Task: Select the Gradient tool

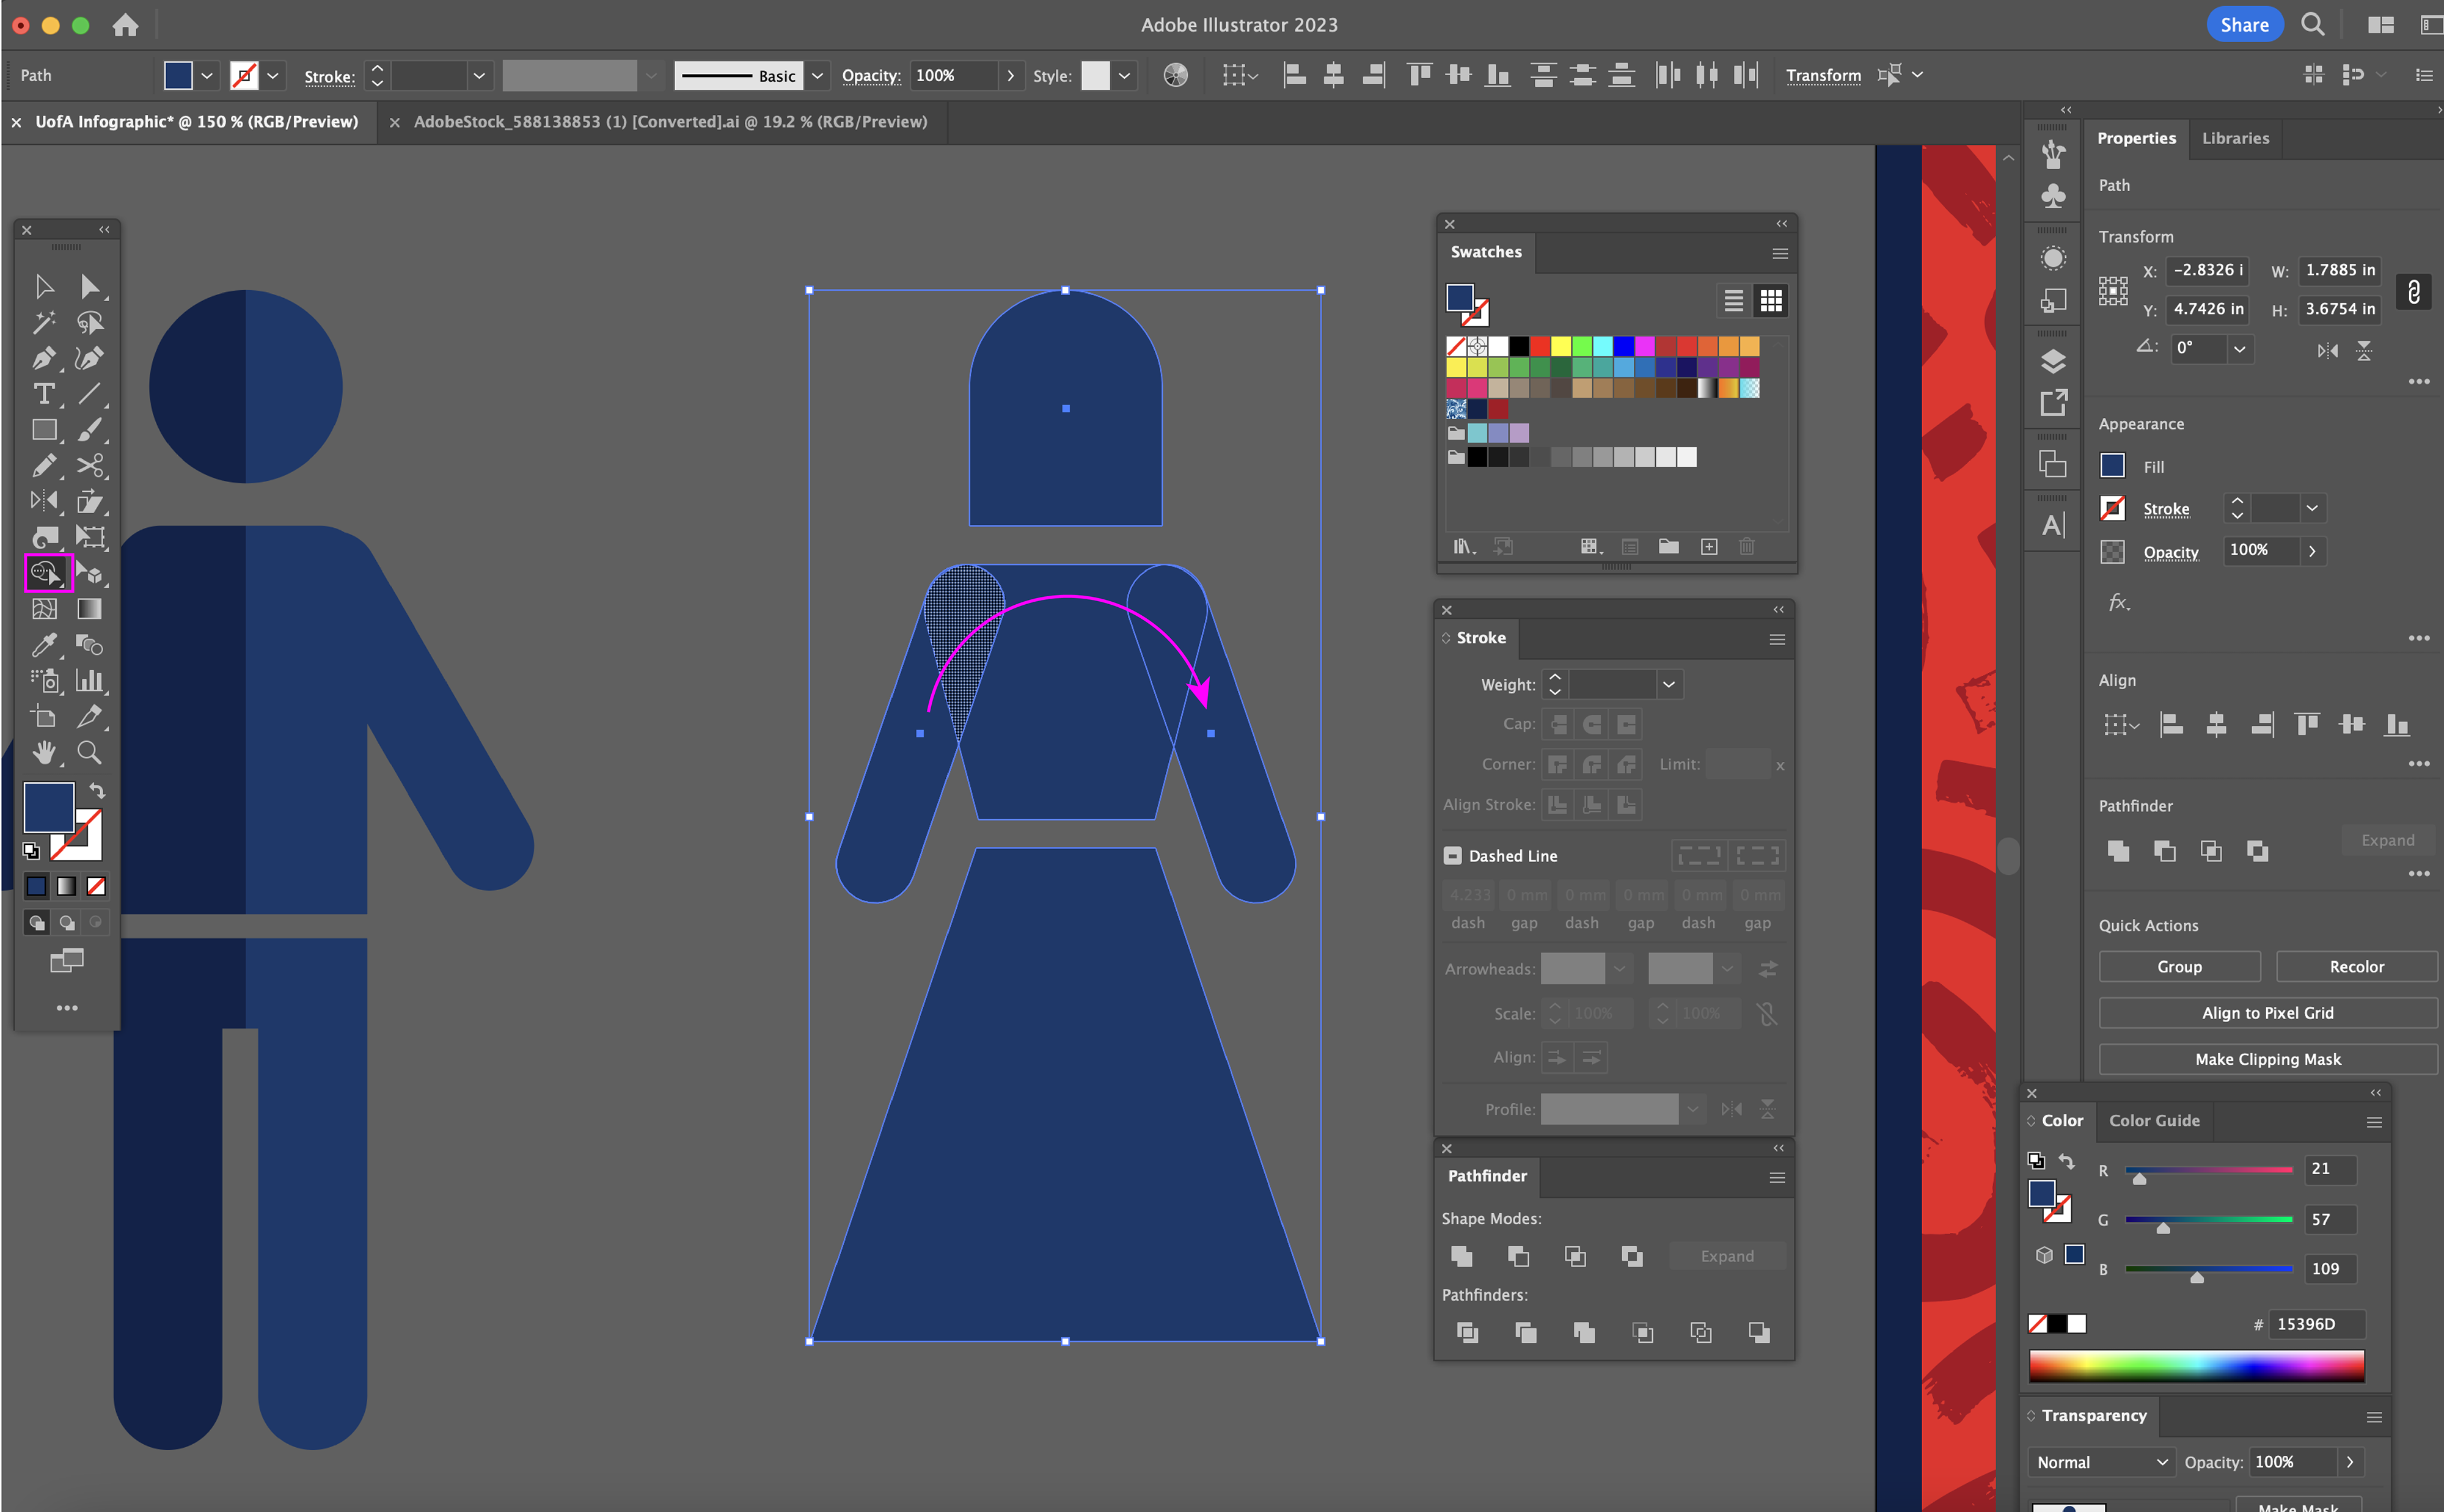Action: (90, 609)
